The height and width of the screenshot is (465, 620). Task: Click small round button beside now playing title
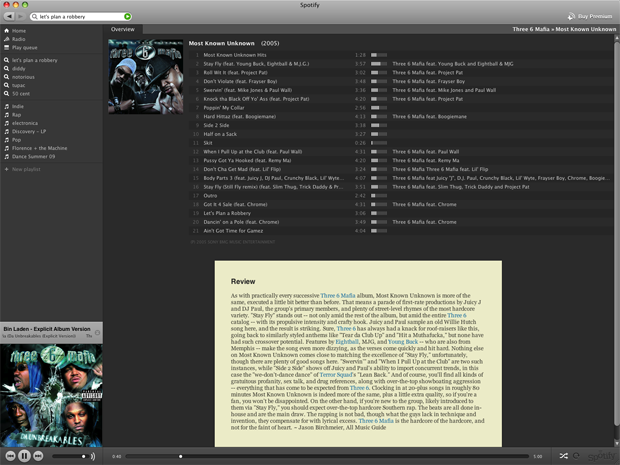(97, 333)
